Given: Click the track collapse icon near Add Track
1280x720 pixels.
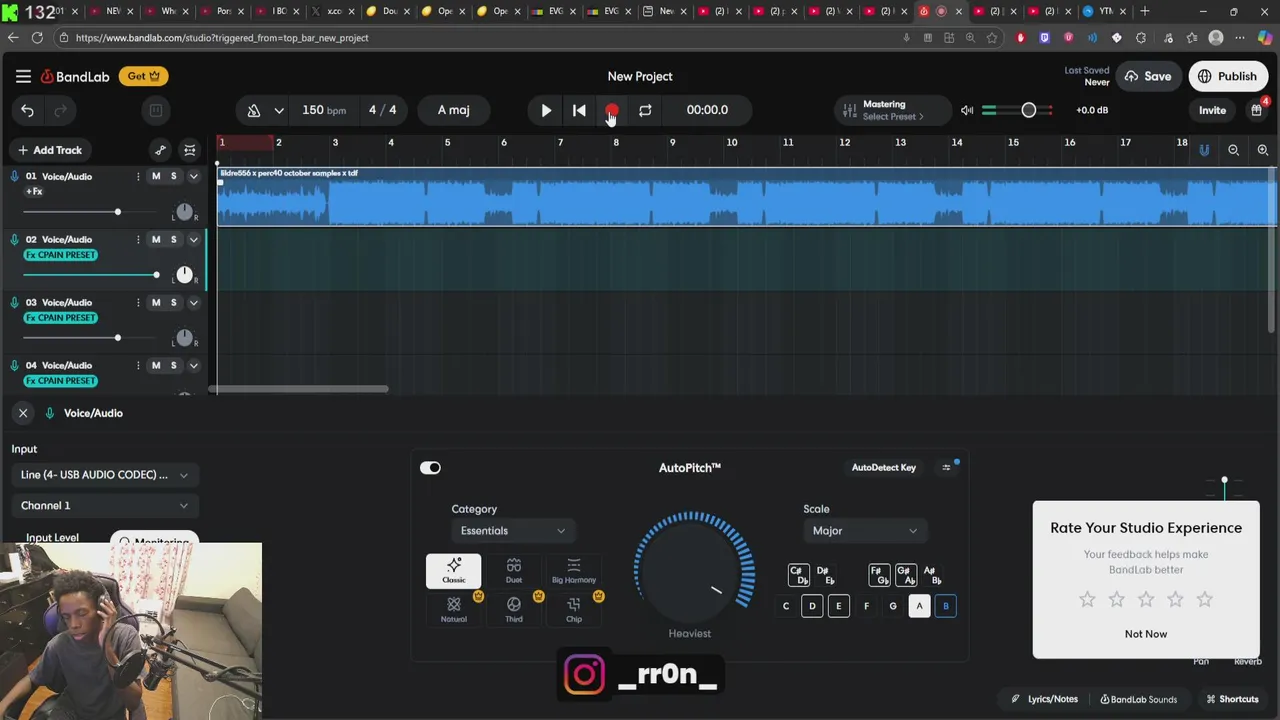Looking at the screenshot, I should coord(190,150).
